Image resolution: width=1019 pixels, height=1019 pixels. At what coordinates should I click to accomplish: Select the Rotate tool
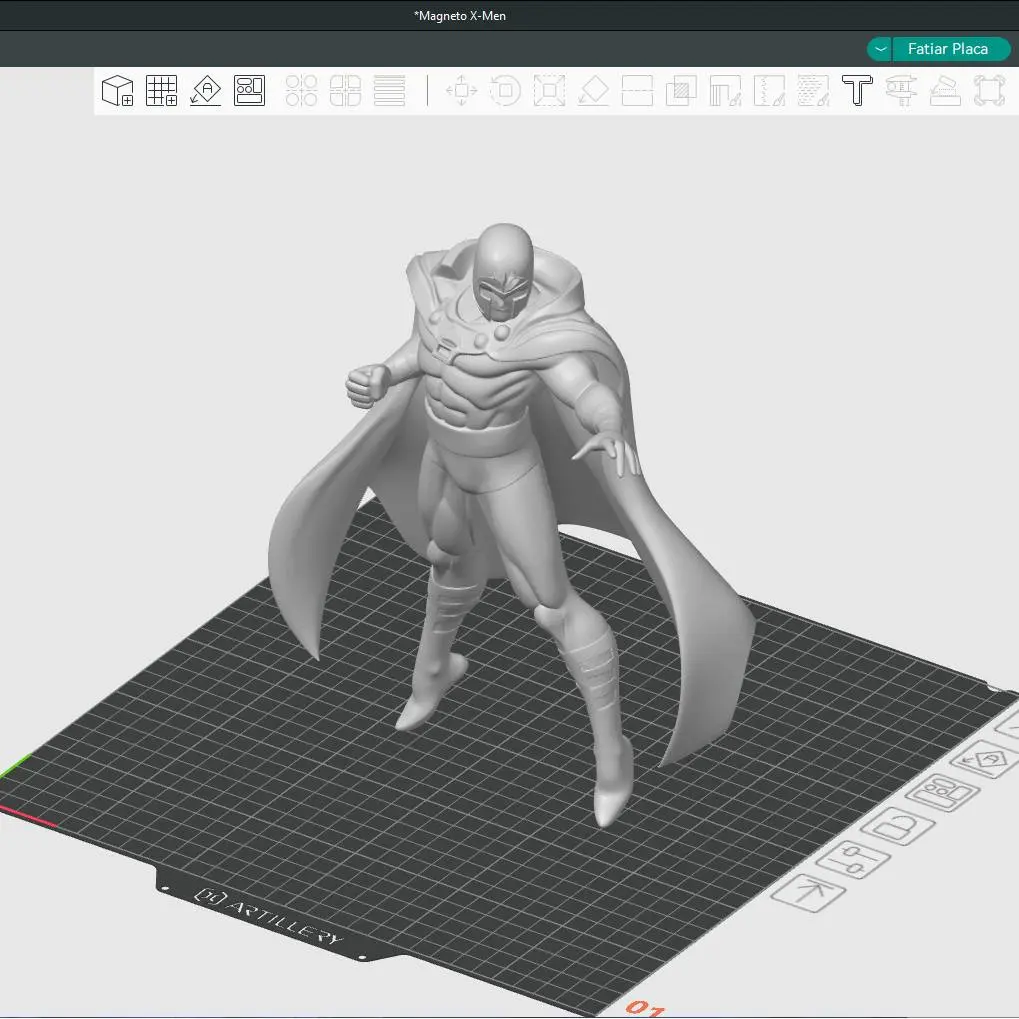[x=506, y=90]
